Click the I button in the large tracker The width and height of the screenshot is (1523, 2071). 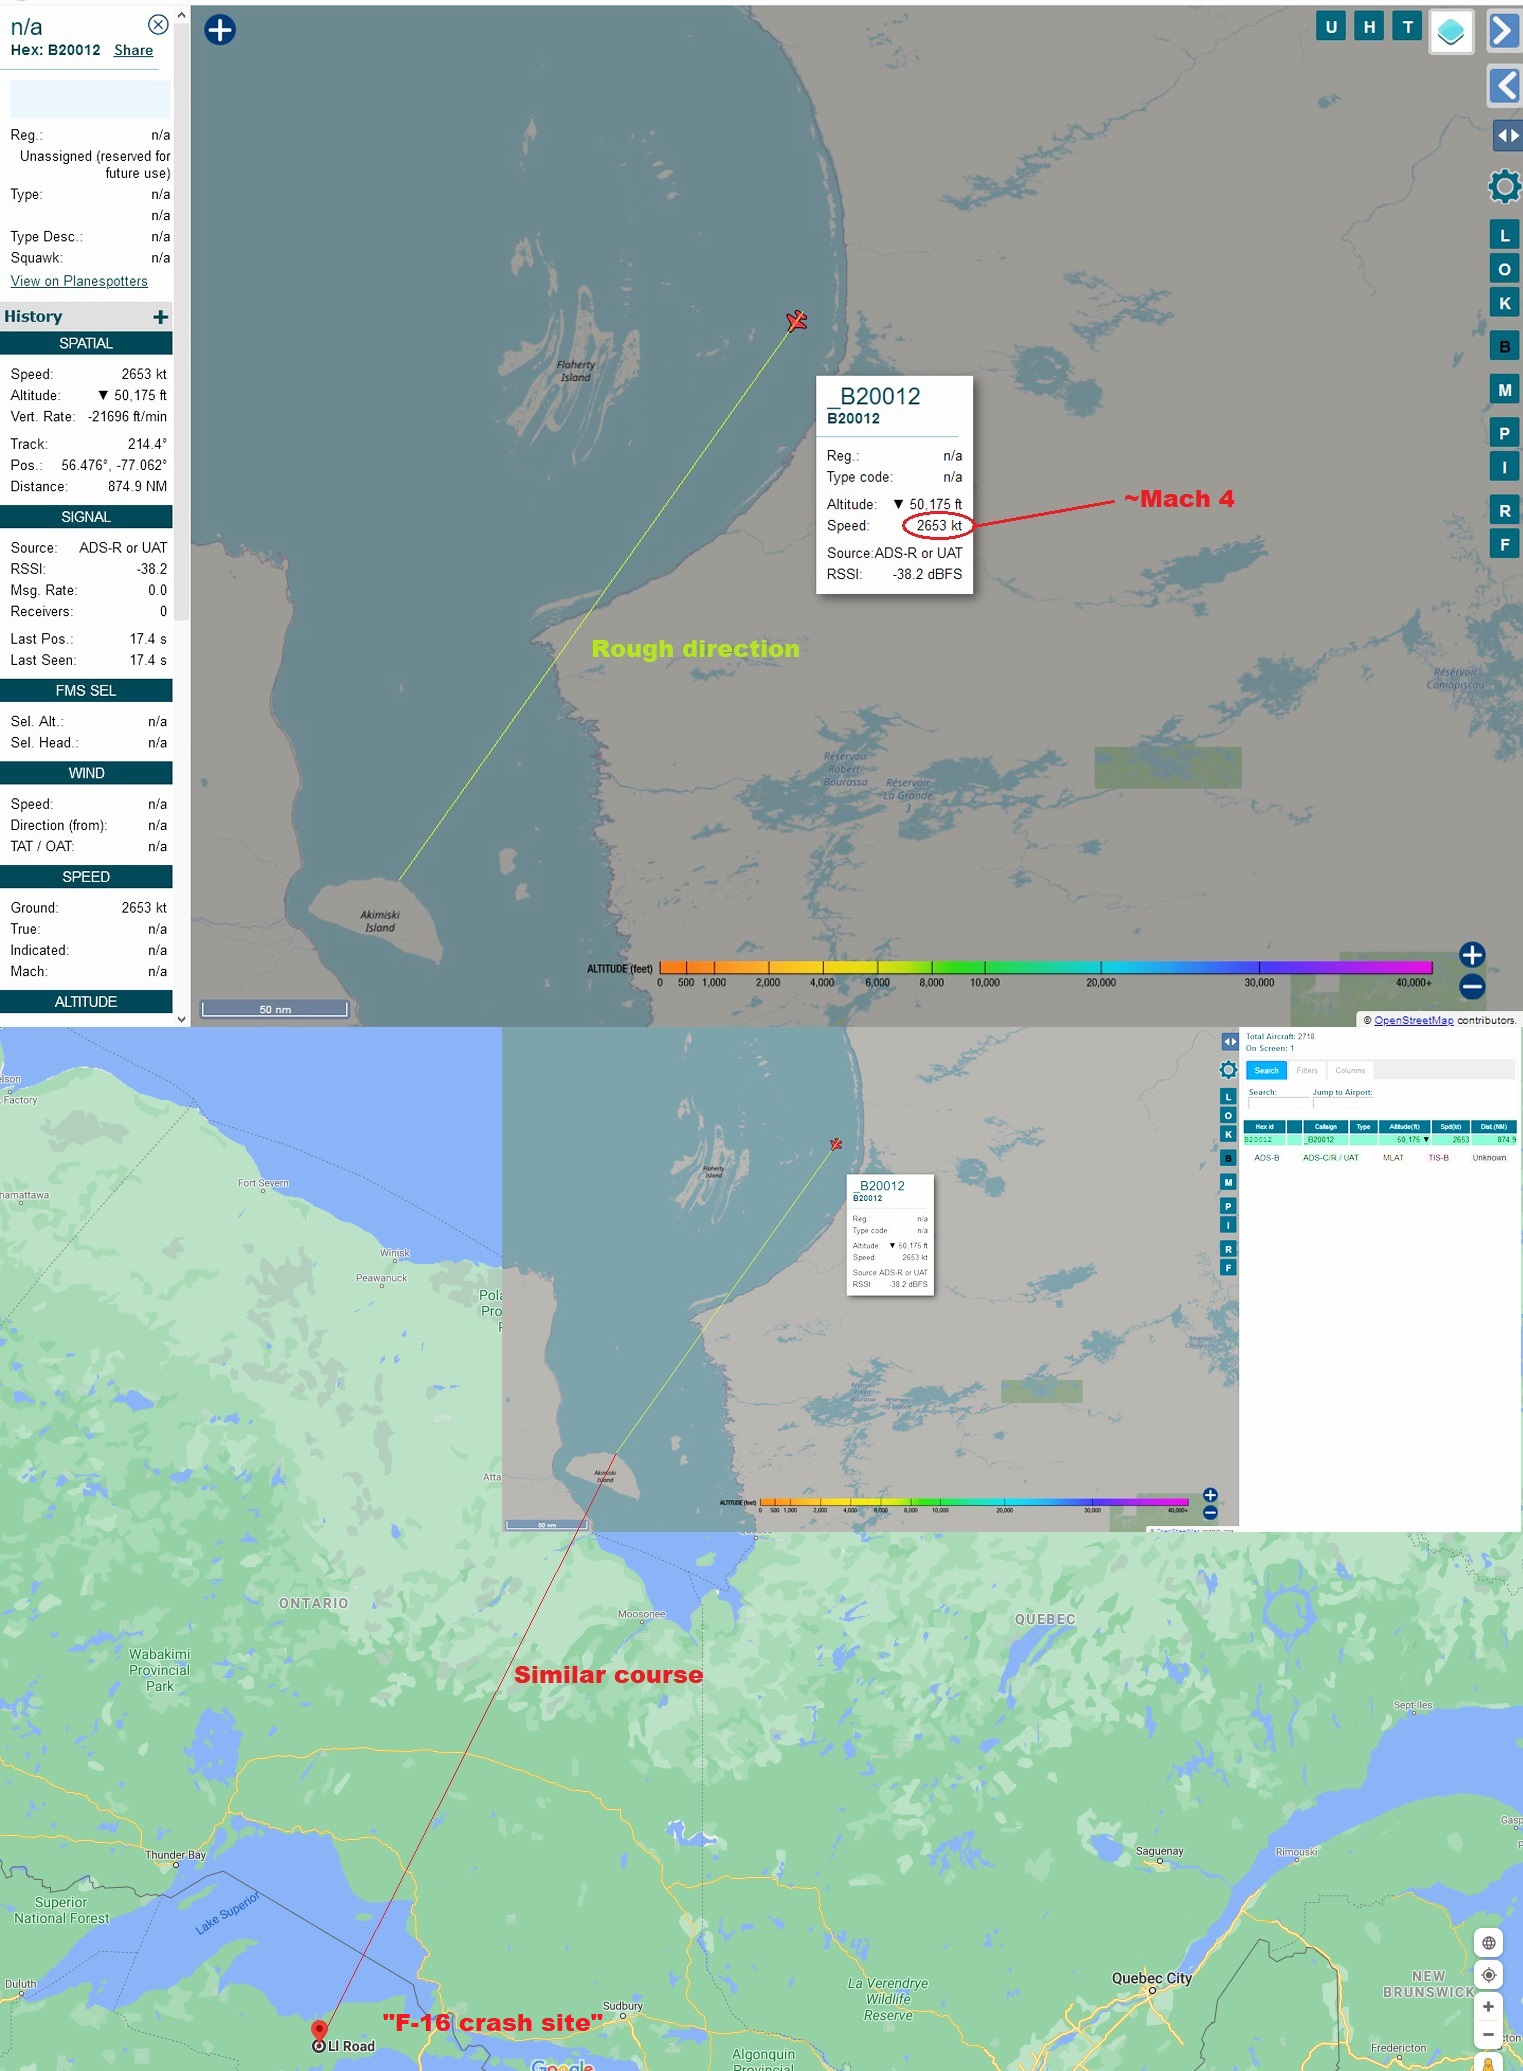coord(1504,467)
